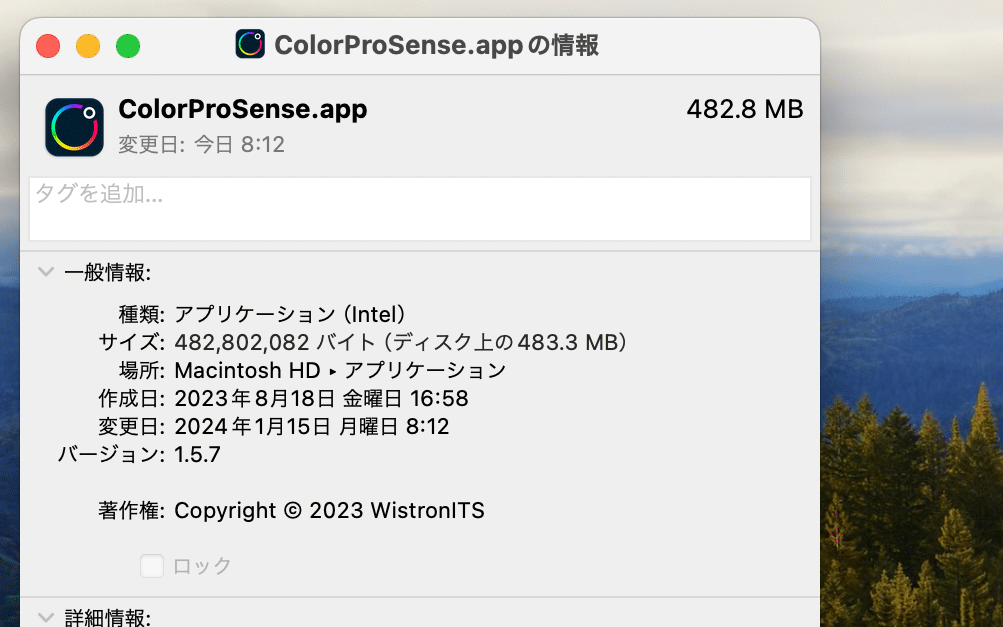The width and height of the screenshot is (1003, 627).
Task: Click the アプリケーション (Intel) kind value
Action: click(290, 314)
